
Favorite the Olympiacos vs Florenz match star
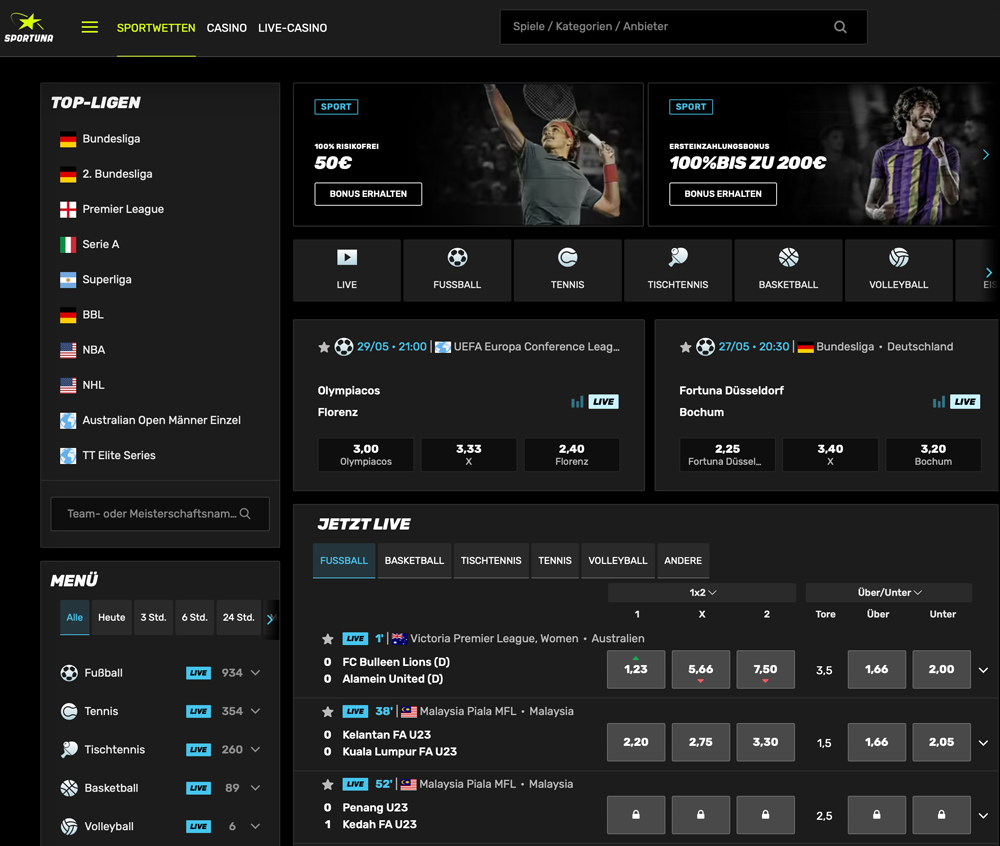(324, 347)
